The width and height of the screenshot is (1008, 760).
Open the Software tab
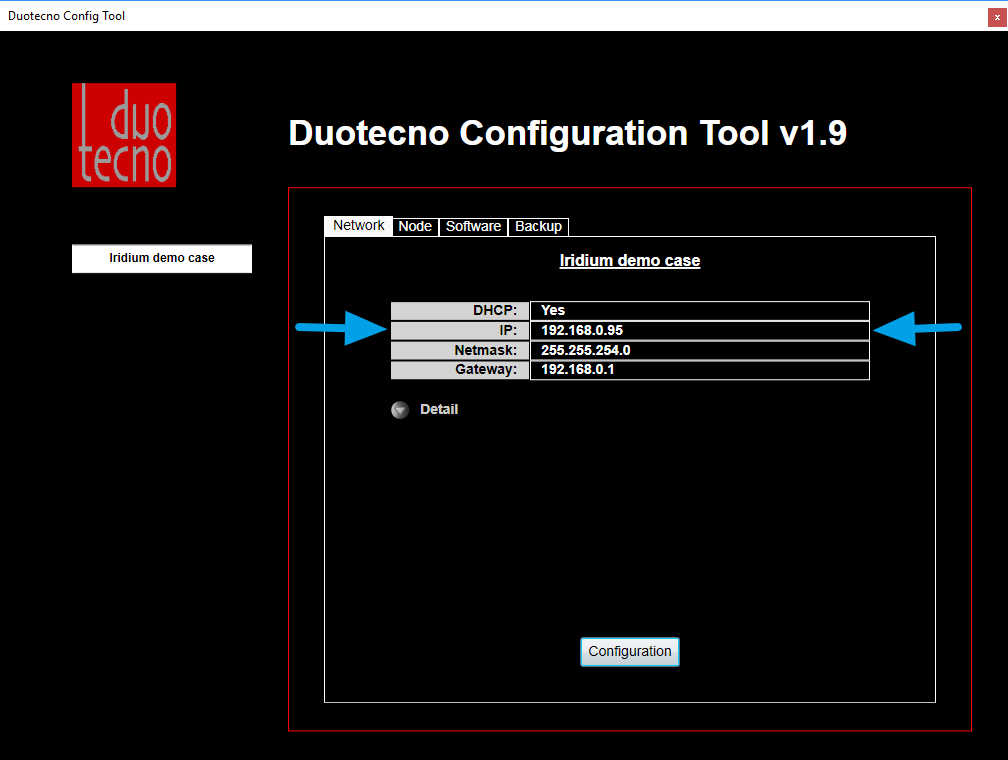[473, 226]
